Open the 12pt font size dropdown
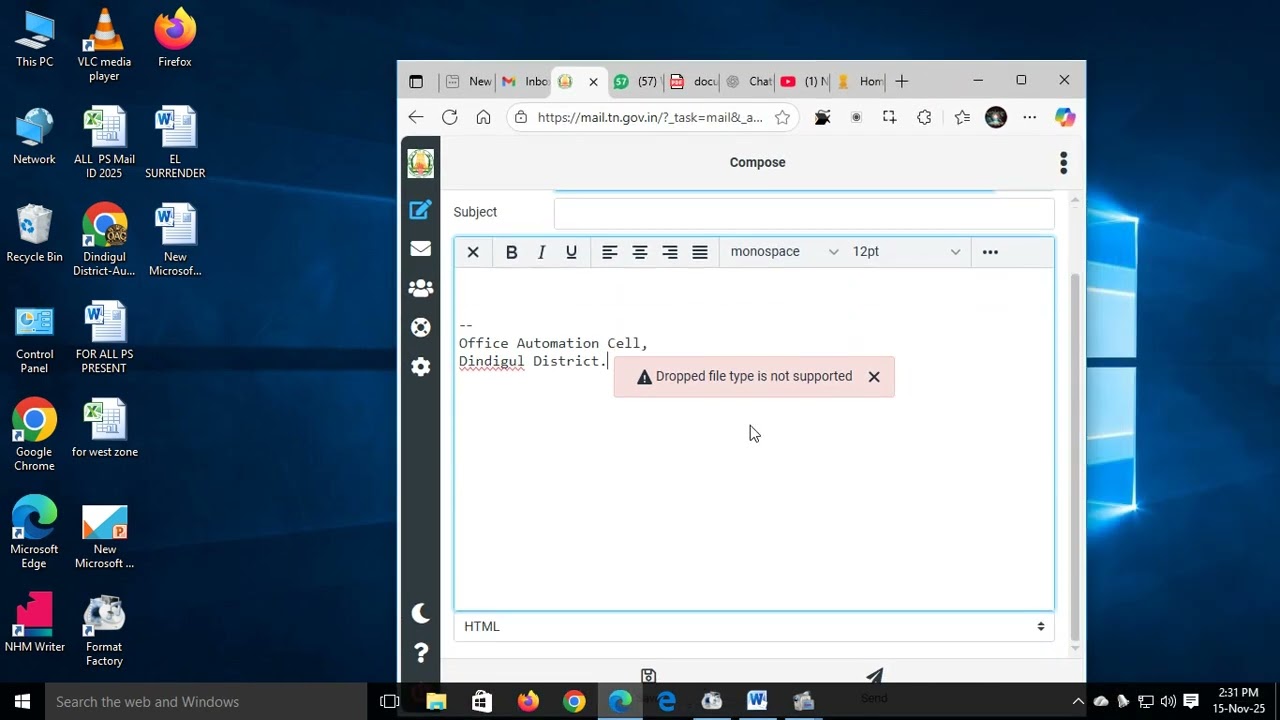The height and width of the screenshot is (720, 1280). point(906,252)
